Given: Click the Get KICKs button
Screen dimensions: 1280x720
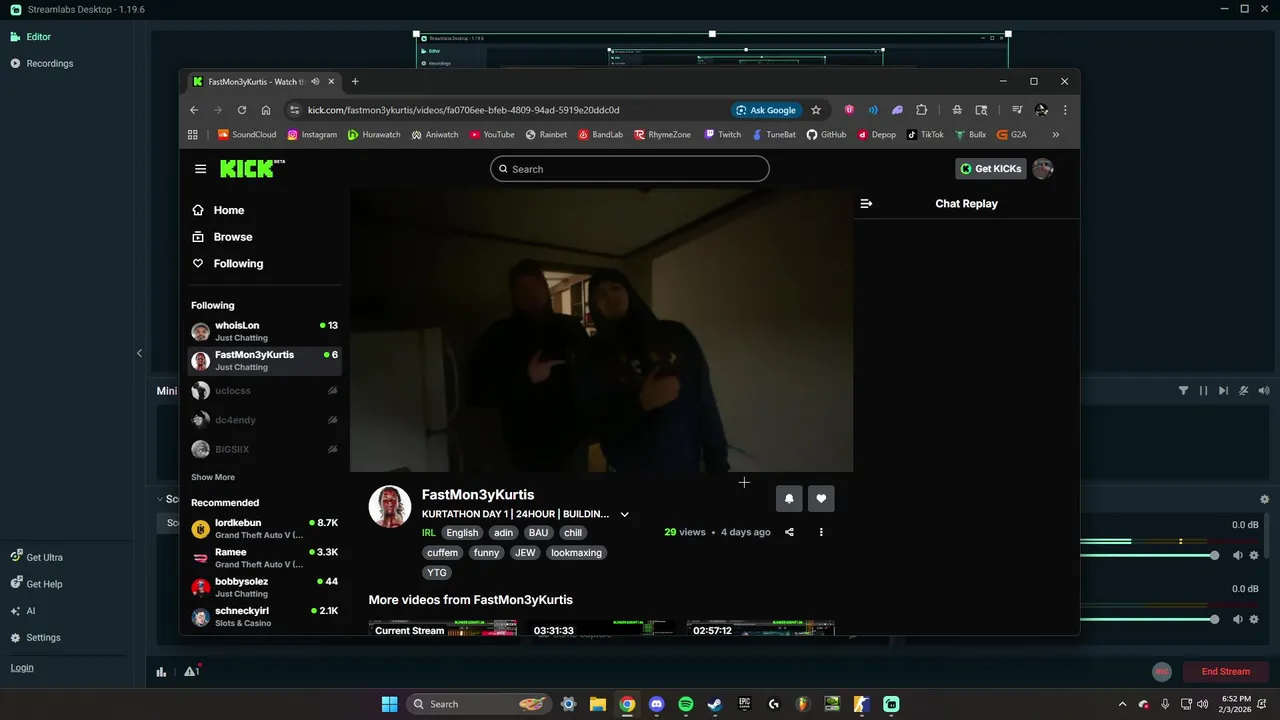Looking at the screenshot, I should point(990,169).
